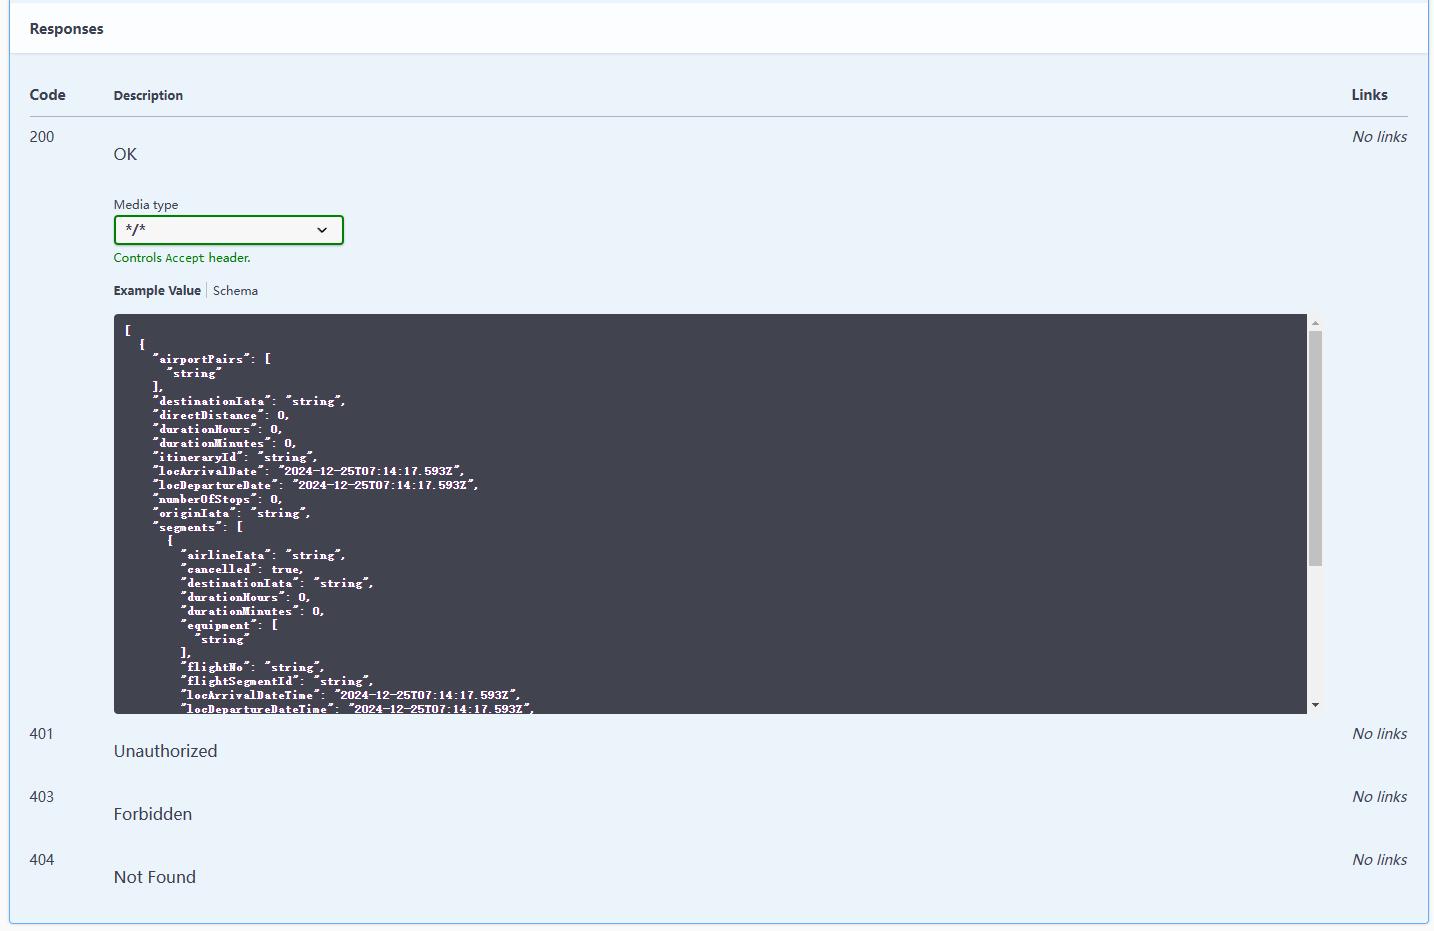
Task: Click the 401 response code
Action: pos(42,734)
